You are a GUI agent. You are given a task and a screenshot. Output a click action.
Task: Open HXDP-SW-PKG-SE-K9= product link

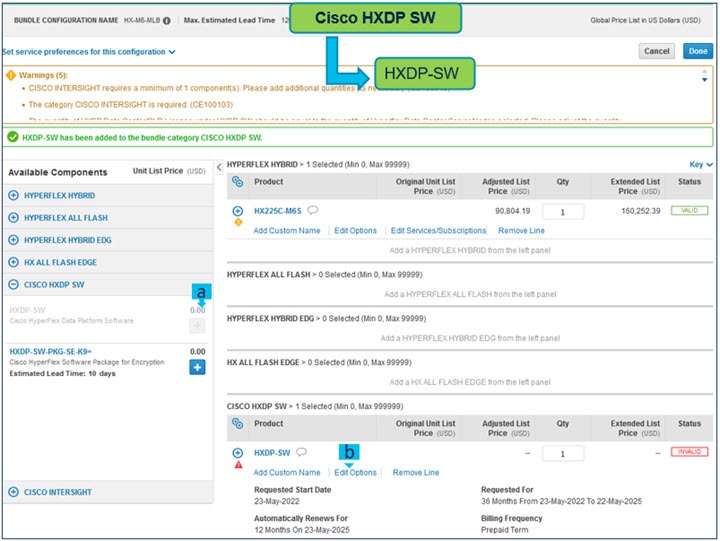point(51,351)
